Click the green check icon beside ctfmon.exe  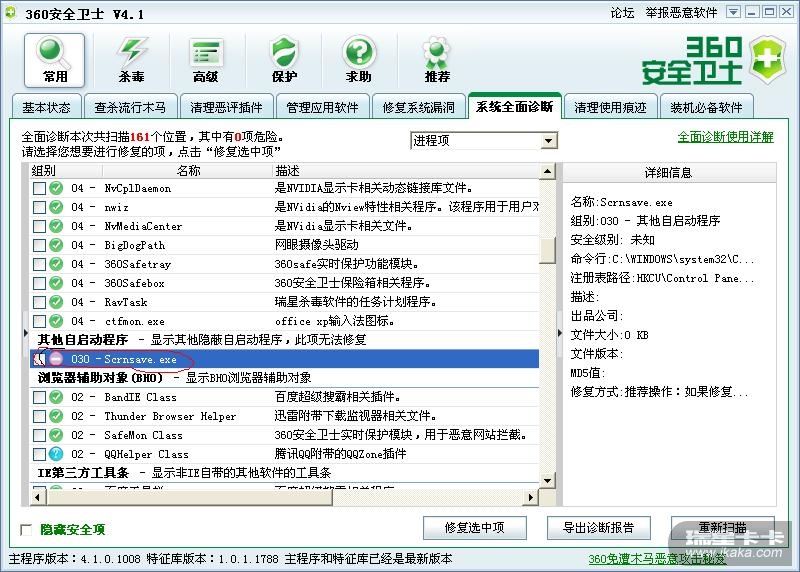point(56,321)
